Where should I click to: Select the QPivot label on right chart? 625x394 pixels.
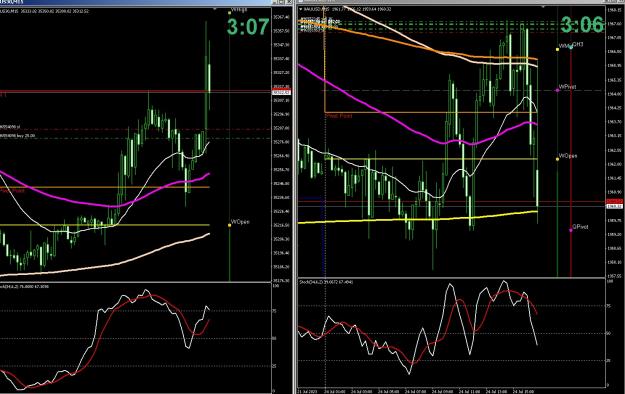[x=580, y=227]
